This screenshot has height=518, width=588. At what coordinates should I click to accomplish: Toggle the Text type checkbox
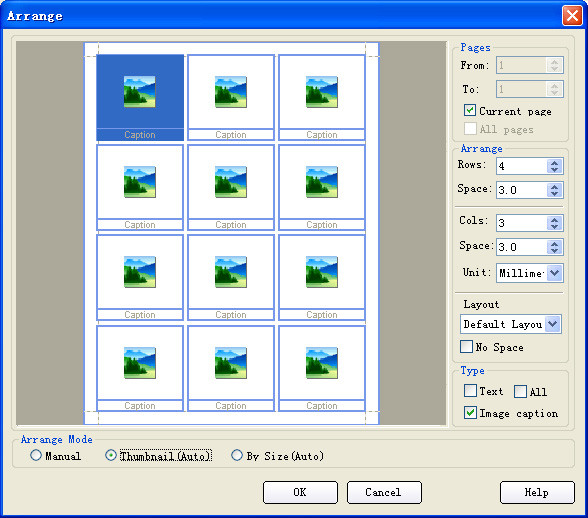tap(470, 391)
